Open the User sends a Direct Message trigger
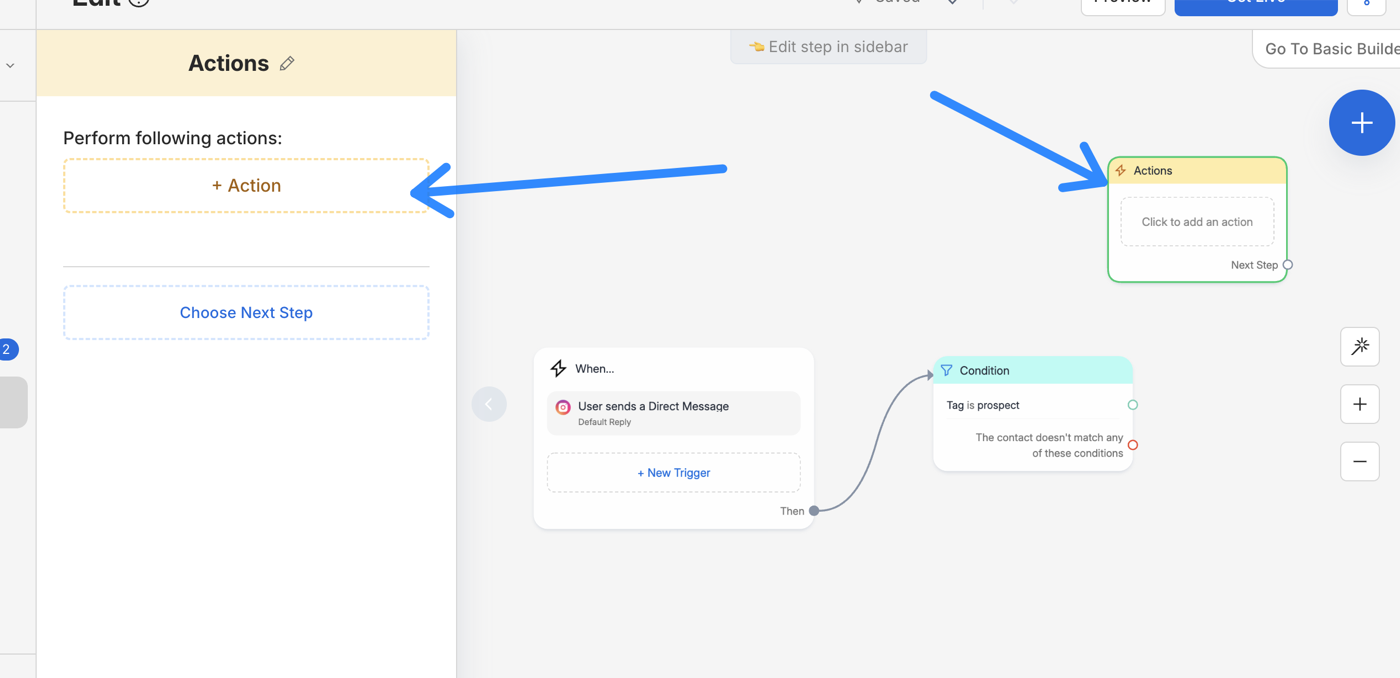The height and width of the screenshot is (678, 1400). (x=674, y=413)
